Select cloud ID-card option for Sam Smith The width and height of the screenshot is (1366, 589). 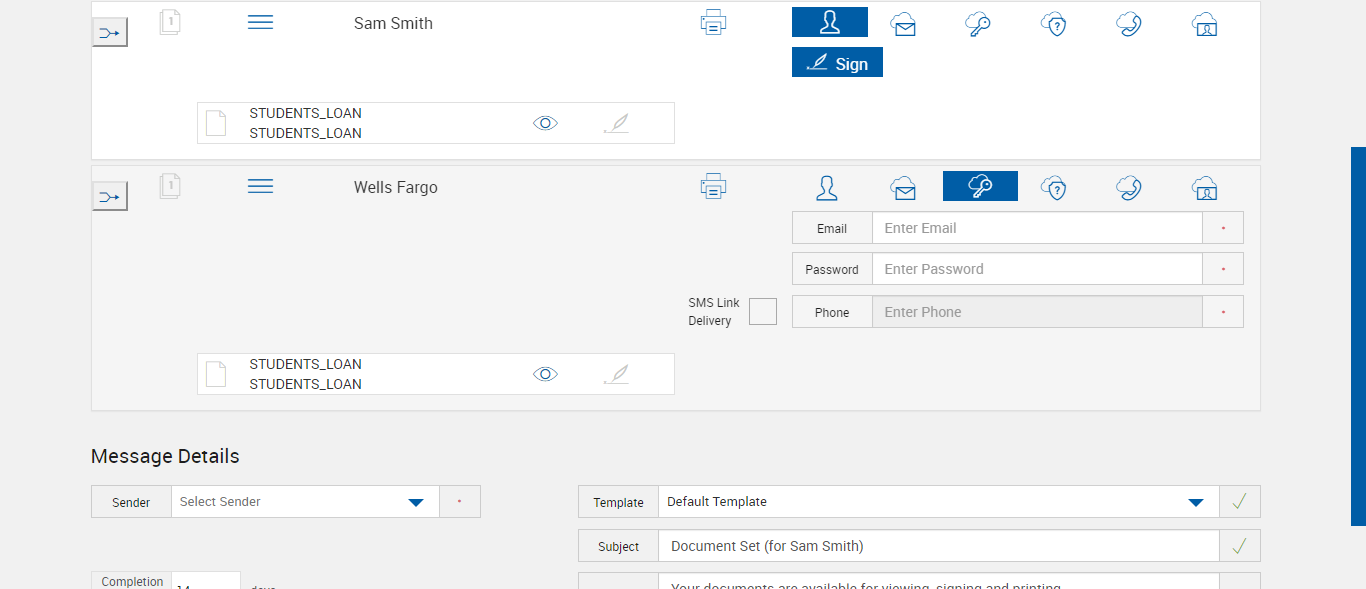[x=1205, y=24]
